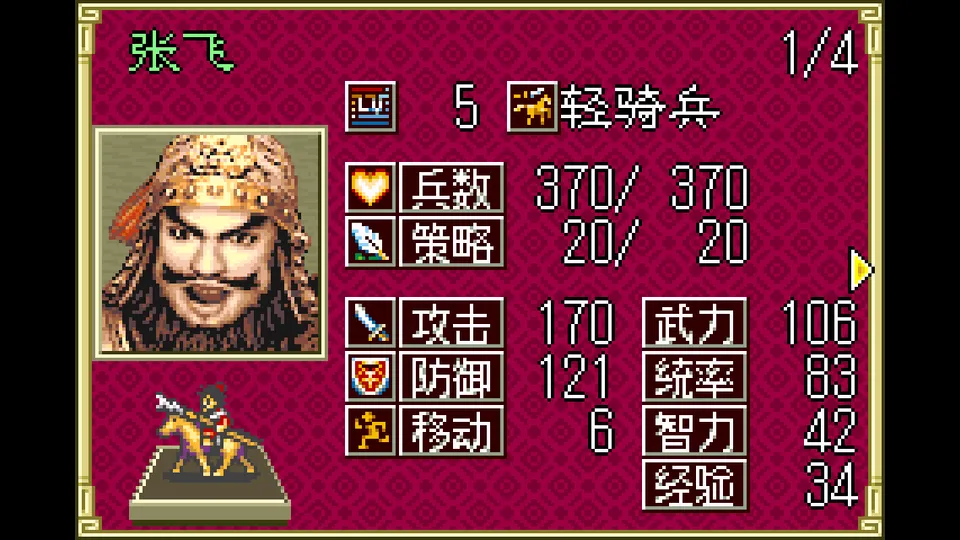Image resolution: width=960 pixels, height=540 pixels.
Task: Click the feather strategy icon
Action: pos(370,241)
